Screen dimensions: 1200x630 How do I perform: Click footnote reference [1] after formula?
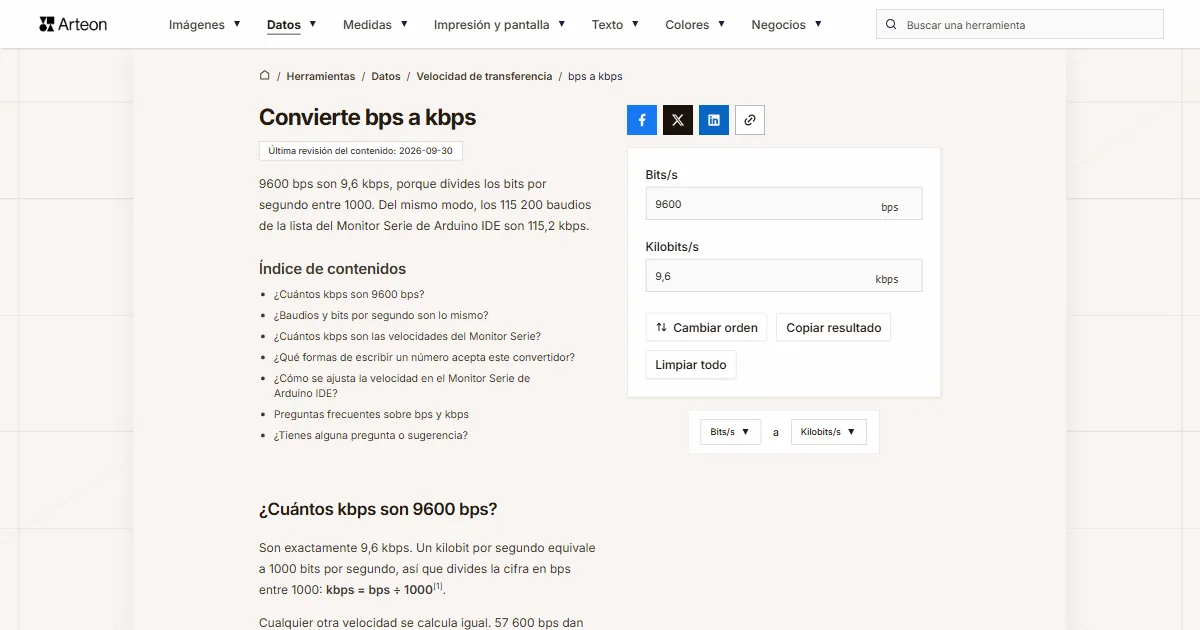coord(438,586)
